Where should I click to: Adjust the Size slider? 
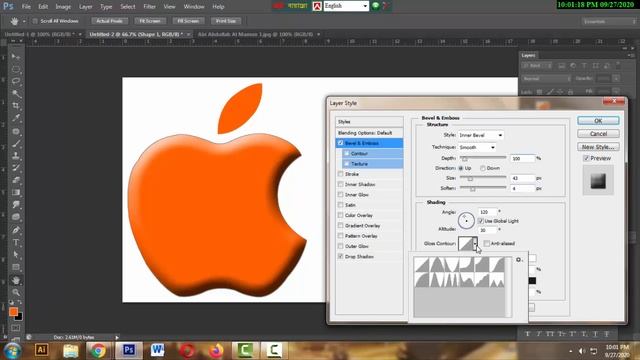470,178
